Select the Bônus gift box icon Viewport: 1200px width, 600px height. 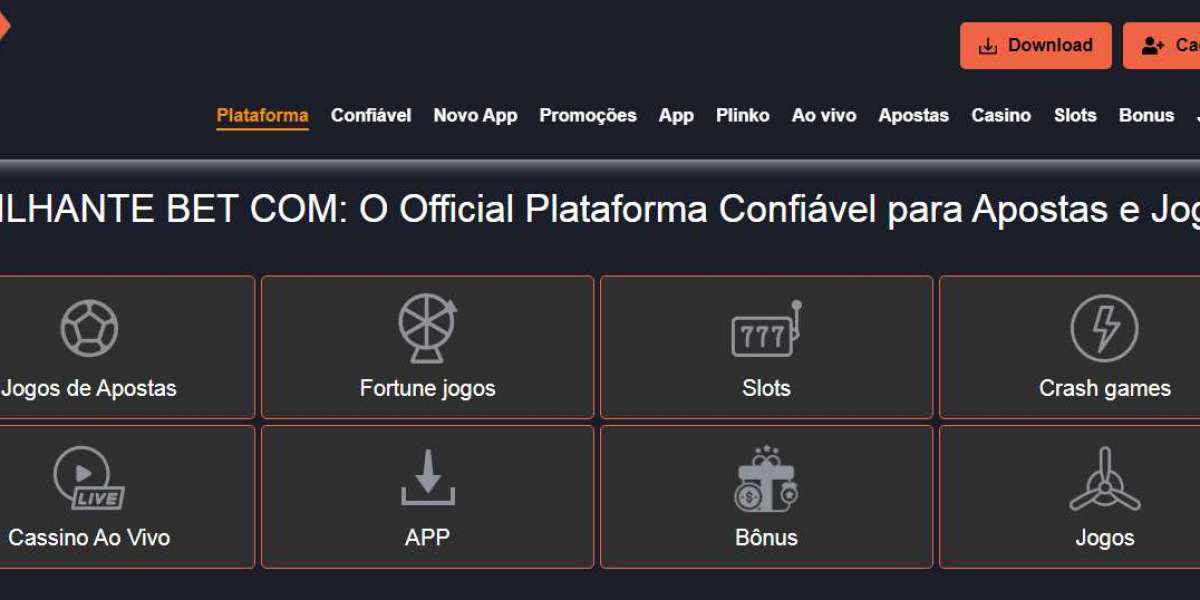[x=766, y=479]
